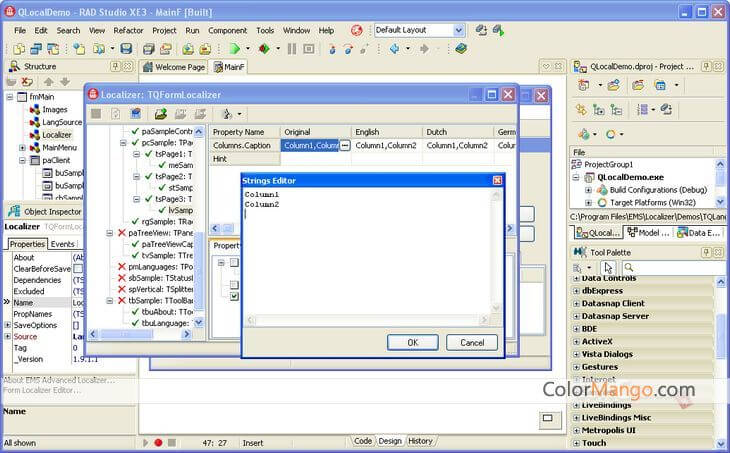Click the green Run arrow in toolbar
This screenshot has width=730, height=453.
click(x=234, y=48)
